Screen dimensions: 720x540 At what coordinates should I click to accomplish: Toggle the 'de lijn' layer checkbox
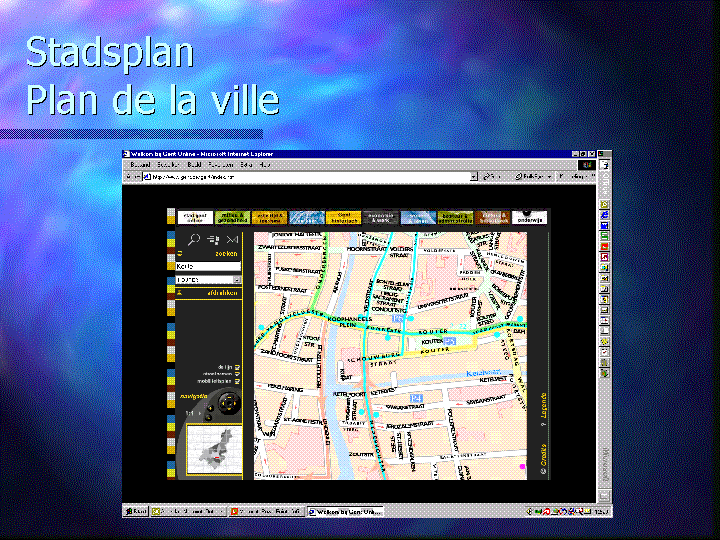pos(236,366)
